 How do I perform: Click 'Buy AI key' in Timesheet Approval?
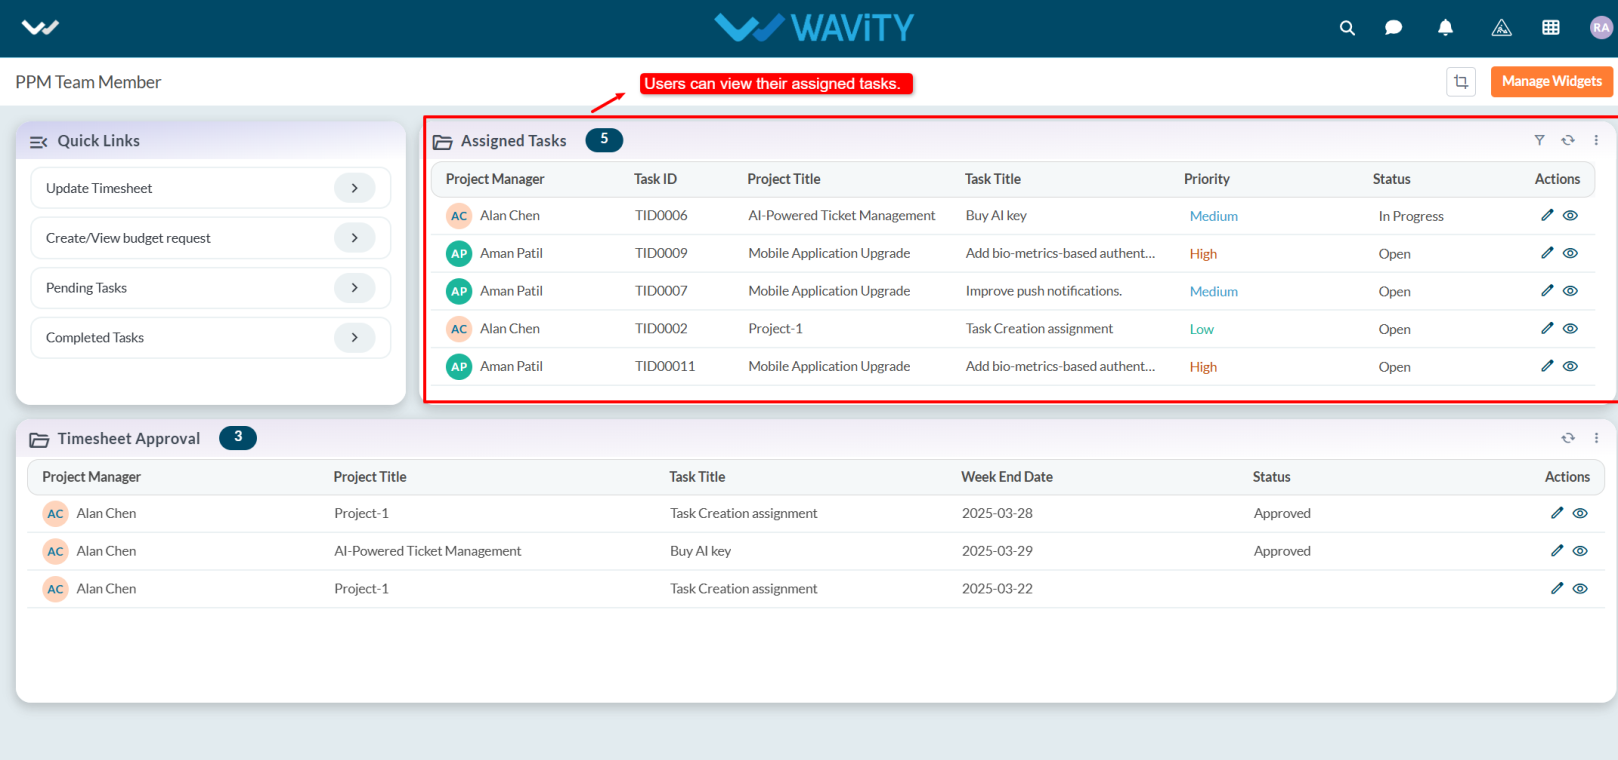coord(700,551)
